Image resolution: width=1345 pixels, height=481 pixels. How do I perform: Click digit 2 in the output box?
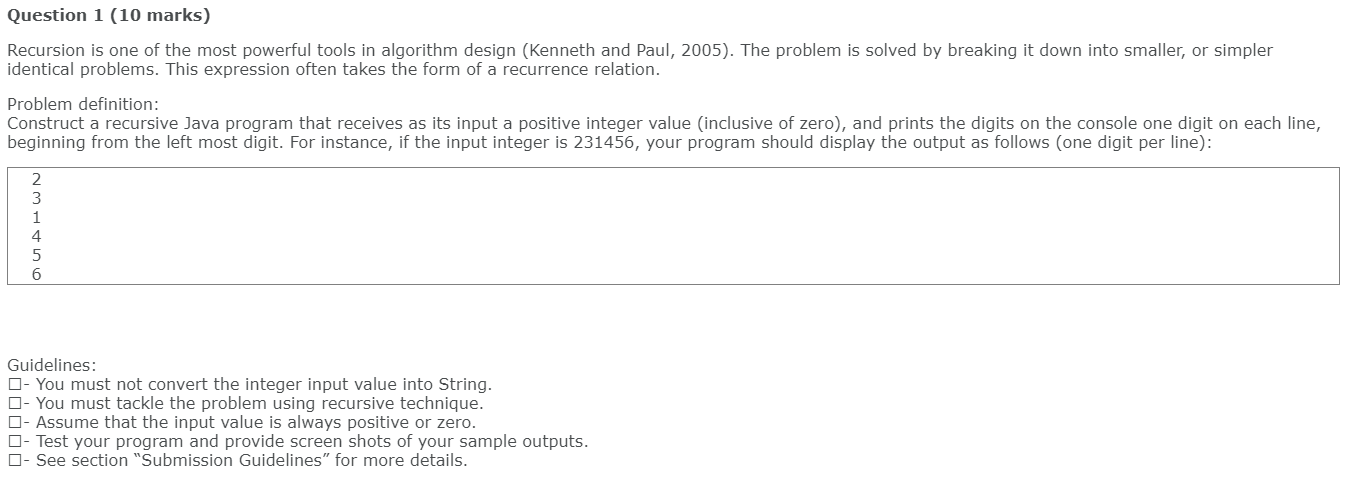(37, 180)
